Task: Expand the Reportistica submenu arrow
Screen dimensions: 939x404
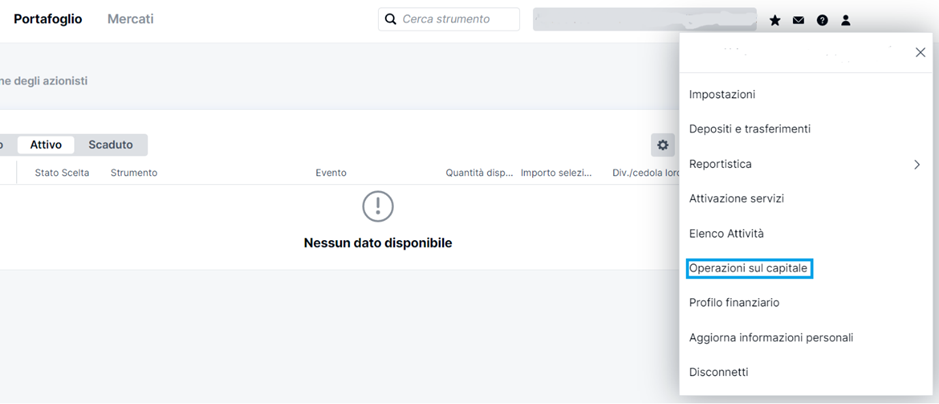Action: [x=917, y=164]
